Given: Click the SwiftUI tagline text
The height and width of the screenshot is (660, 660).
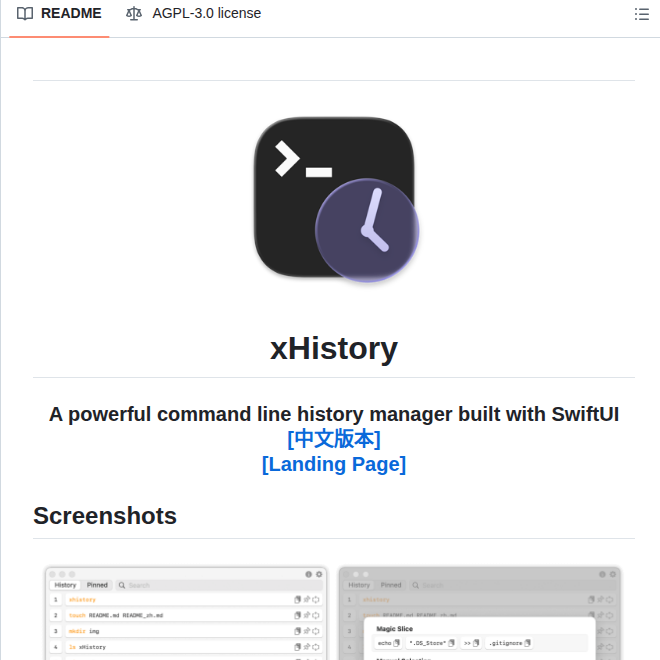Looking at the screenshot, I should pos(334,414).
